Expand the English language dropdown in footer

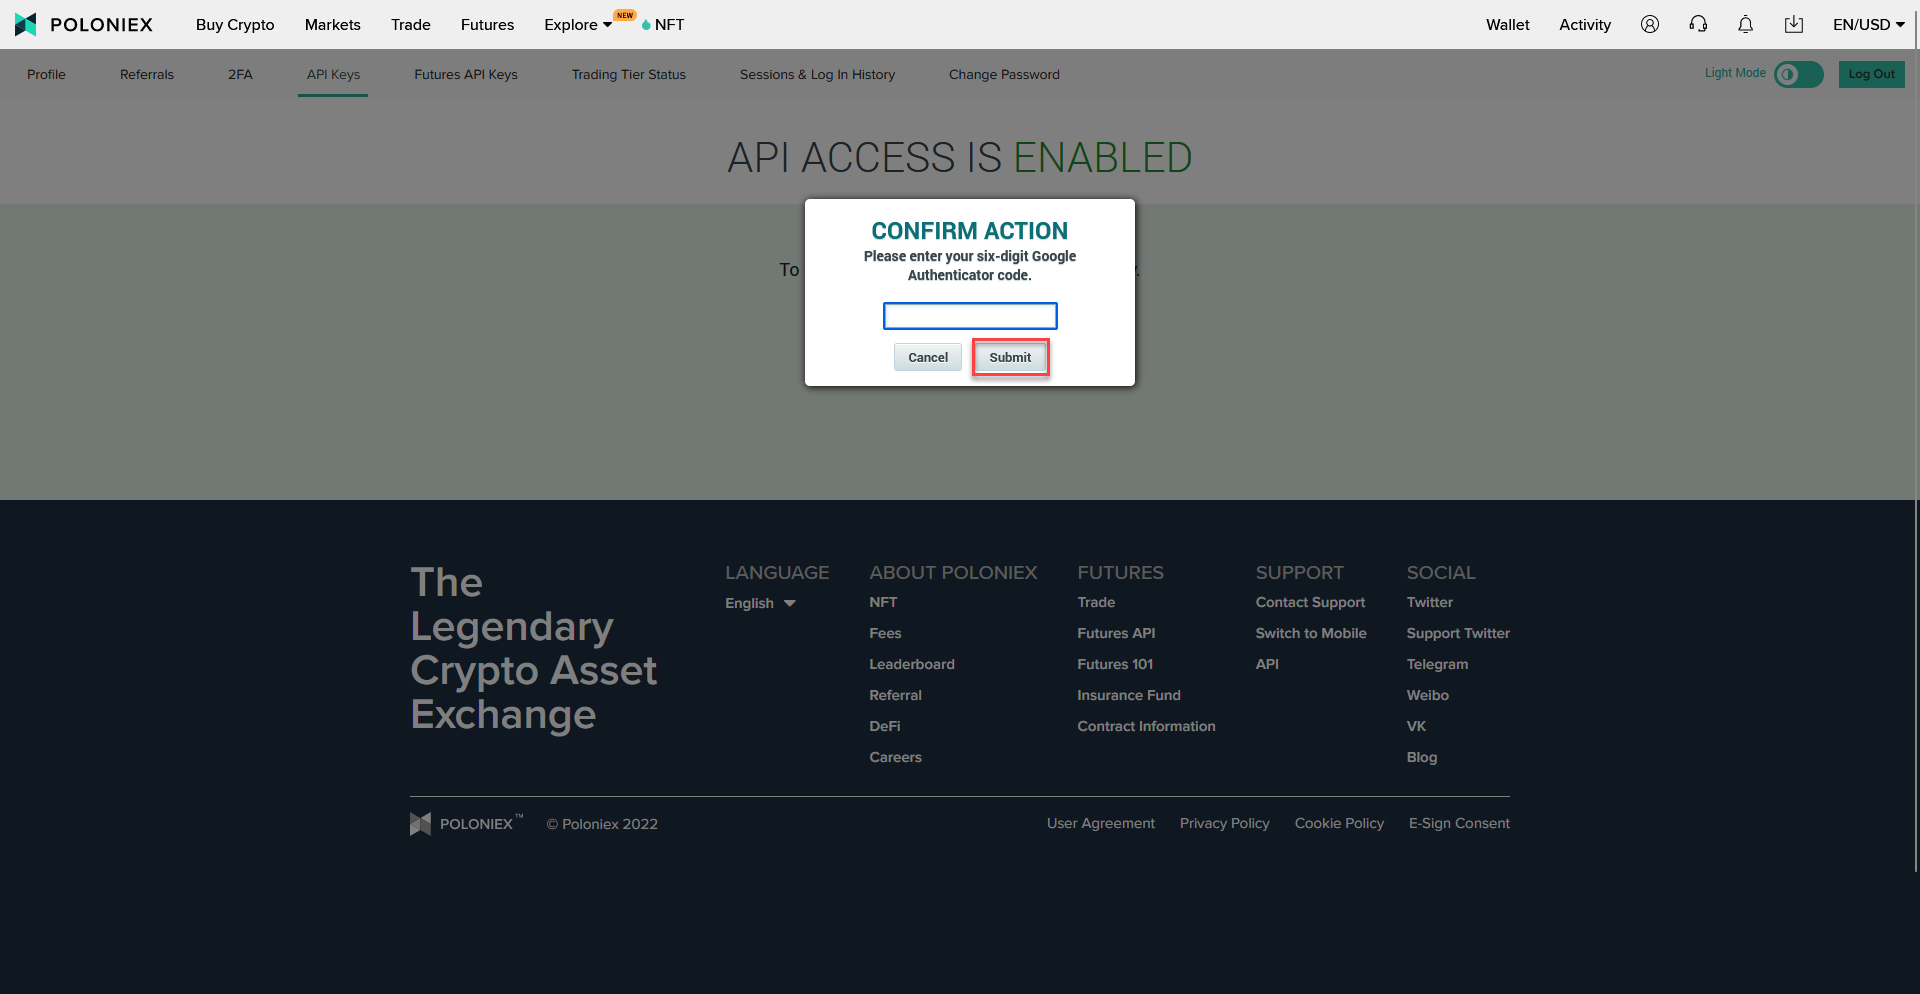(x=759, y=602)
